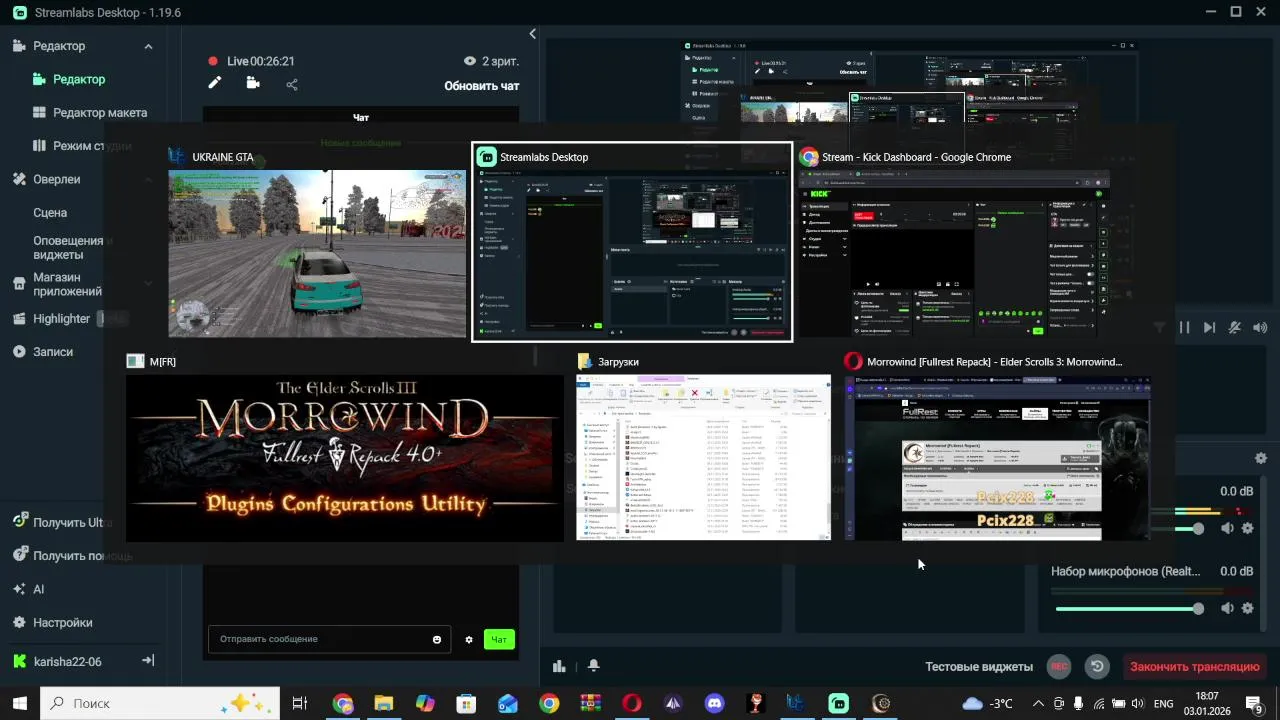Open the mixer settings gear icon
This screenshot has width=1280, height=720.
[x=1261, y=458]
